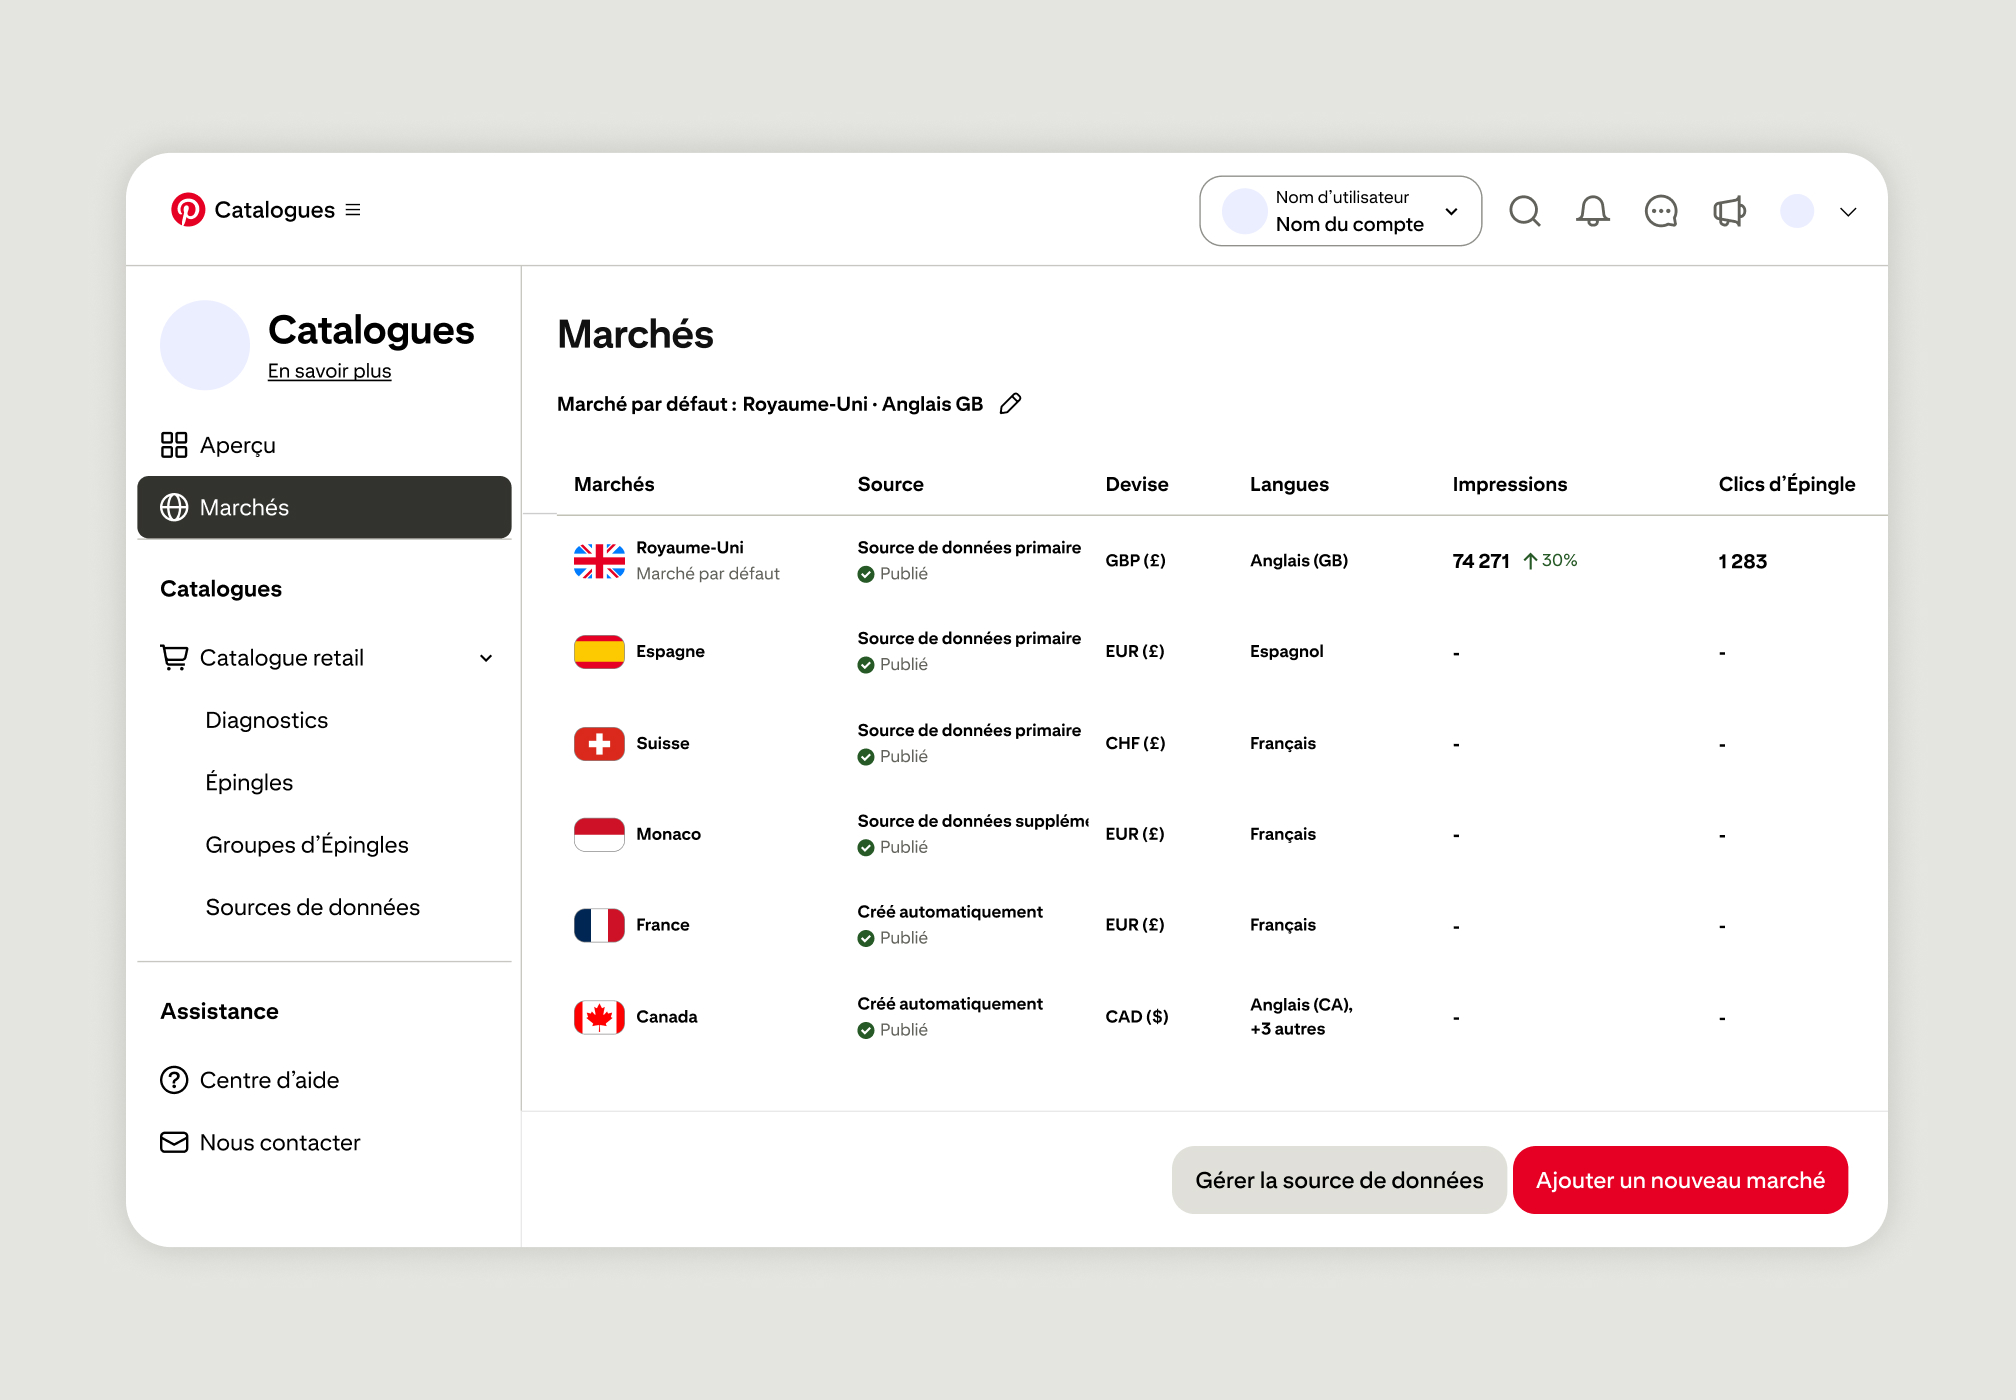Click Espagne market name
Viewport: 2016px width, 1400px height.
click(670, 652)
